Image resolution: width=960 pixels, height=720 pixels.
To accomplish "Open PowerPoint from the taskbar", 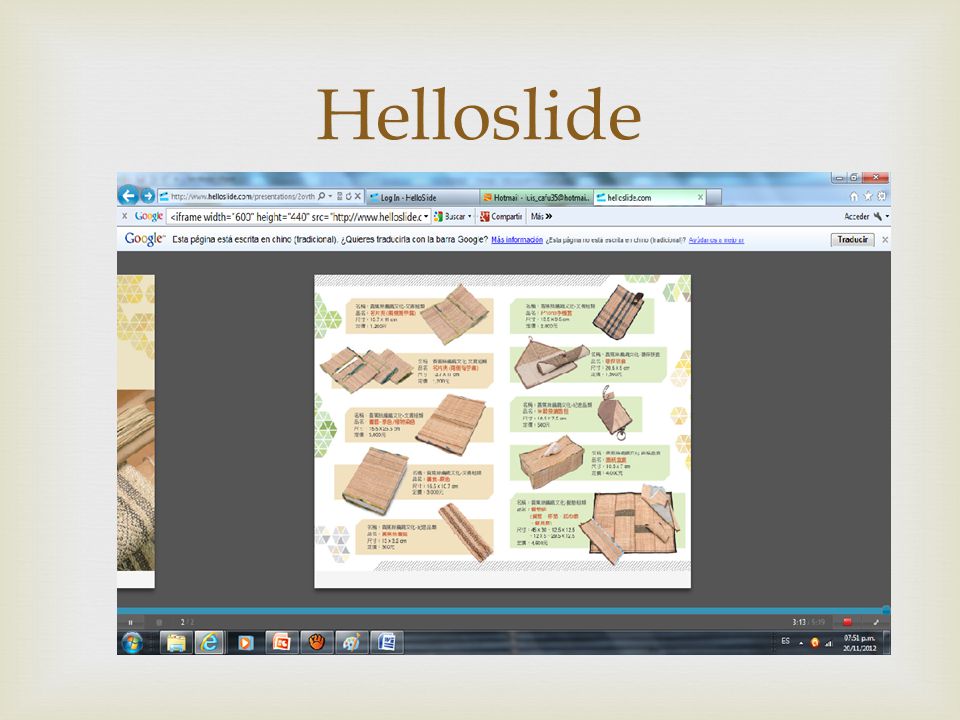I will click(x=281, y=642).
